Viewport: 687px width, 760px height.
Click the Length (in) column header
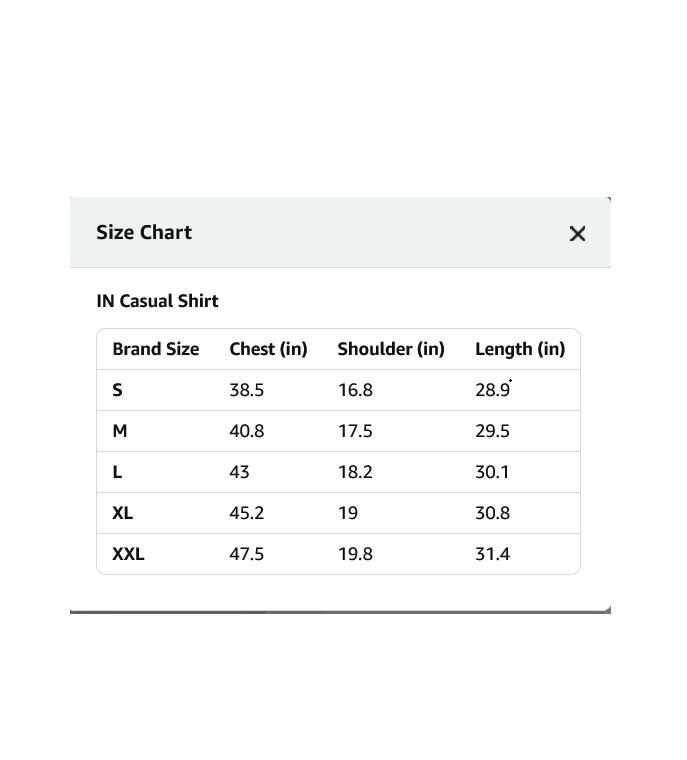pyautogui.click(x=520, y=349)
